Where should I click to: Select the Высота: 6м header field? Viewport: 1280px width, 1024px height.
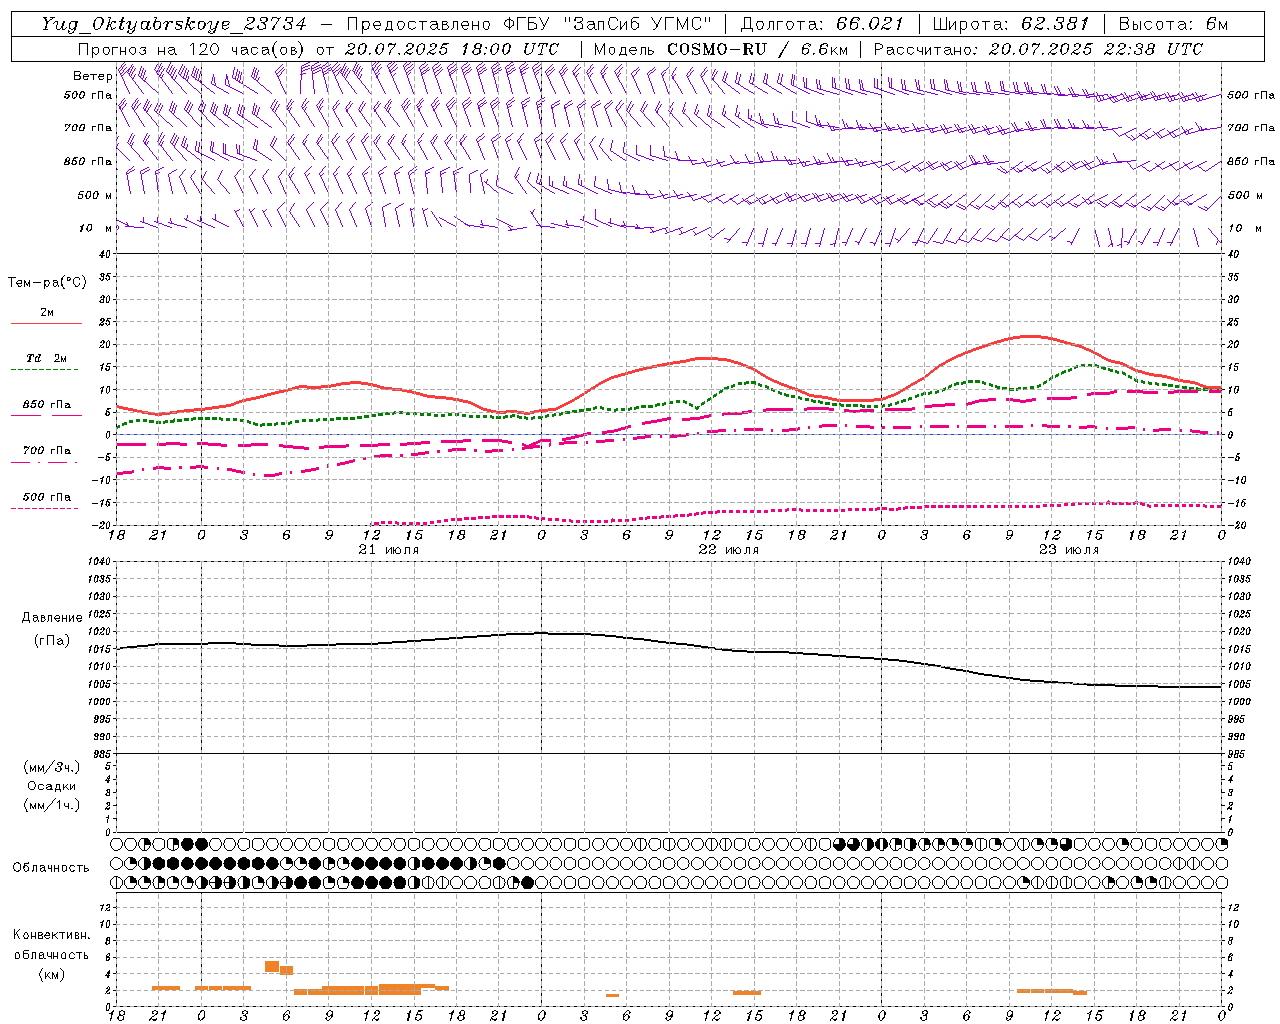click(1173, 25)
